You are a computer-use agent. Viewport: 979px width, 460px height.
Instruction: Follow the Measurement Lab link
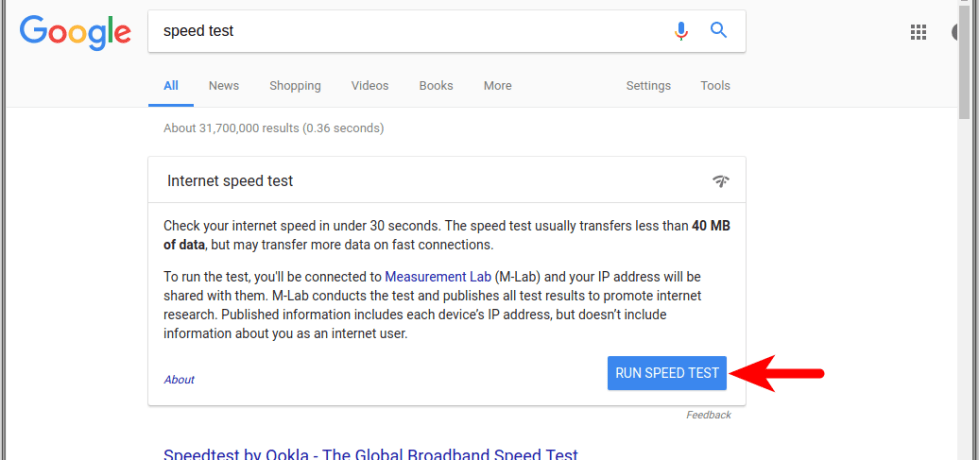click(x=437, y=276)
